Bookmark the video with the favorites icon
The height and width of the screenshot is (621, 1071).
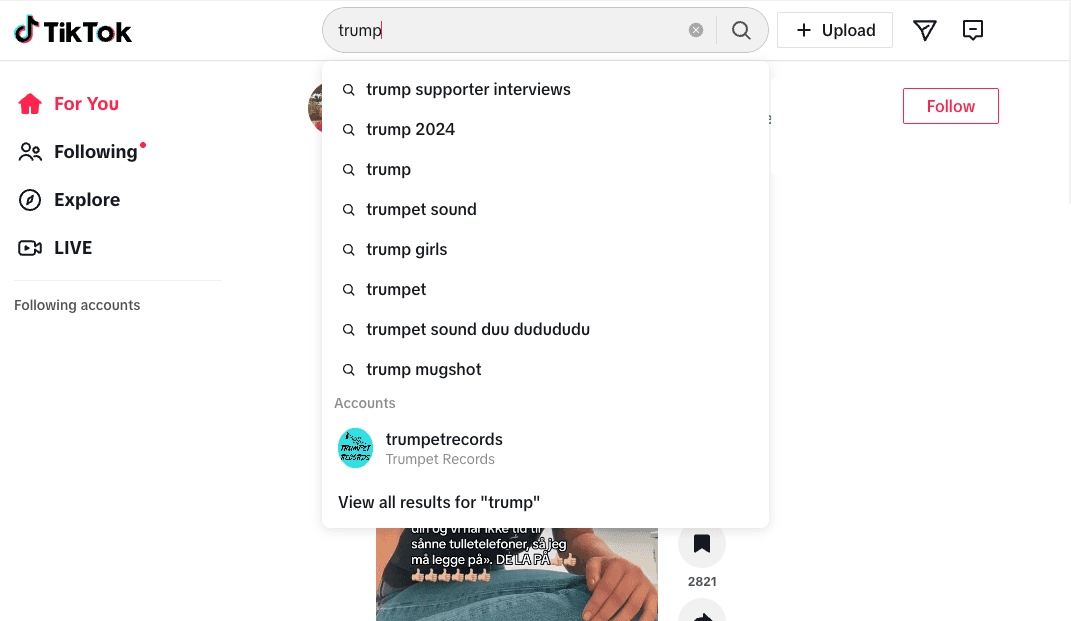[x=701, y=544]
